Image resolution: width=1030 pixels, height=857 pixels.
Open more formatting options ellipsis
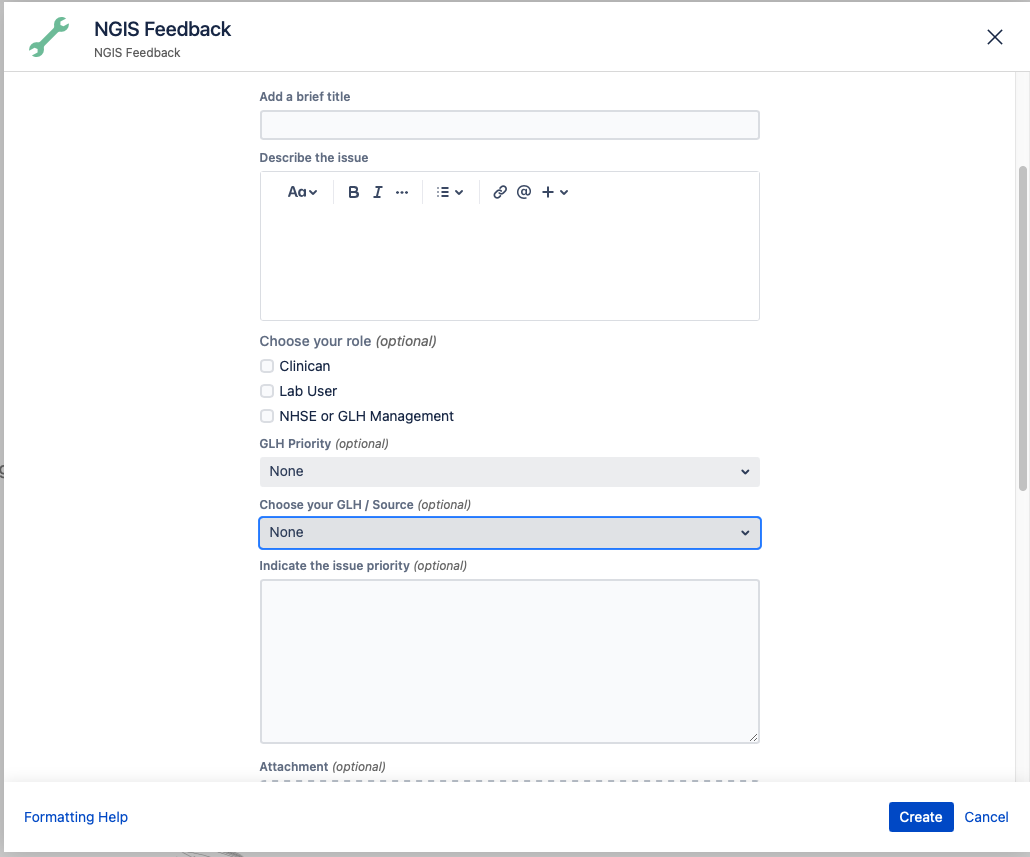tap(402, 192)
